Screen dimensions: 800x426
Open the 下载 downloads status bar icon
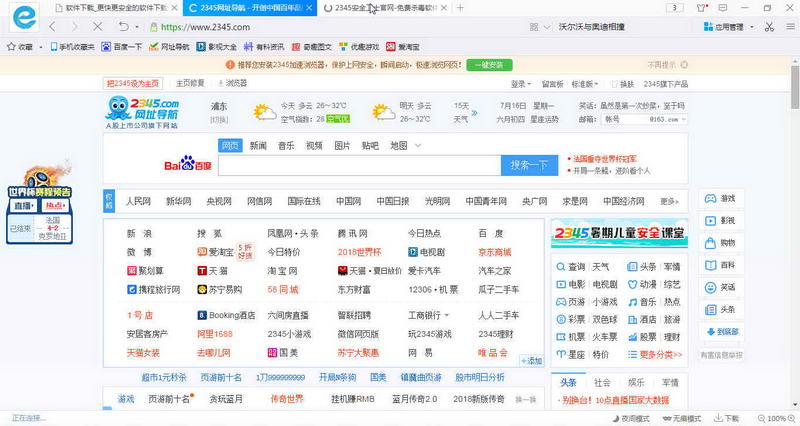[727, 418]
